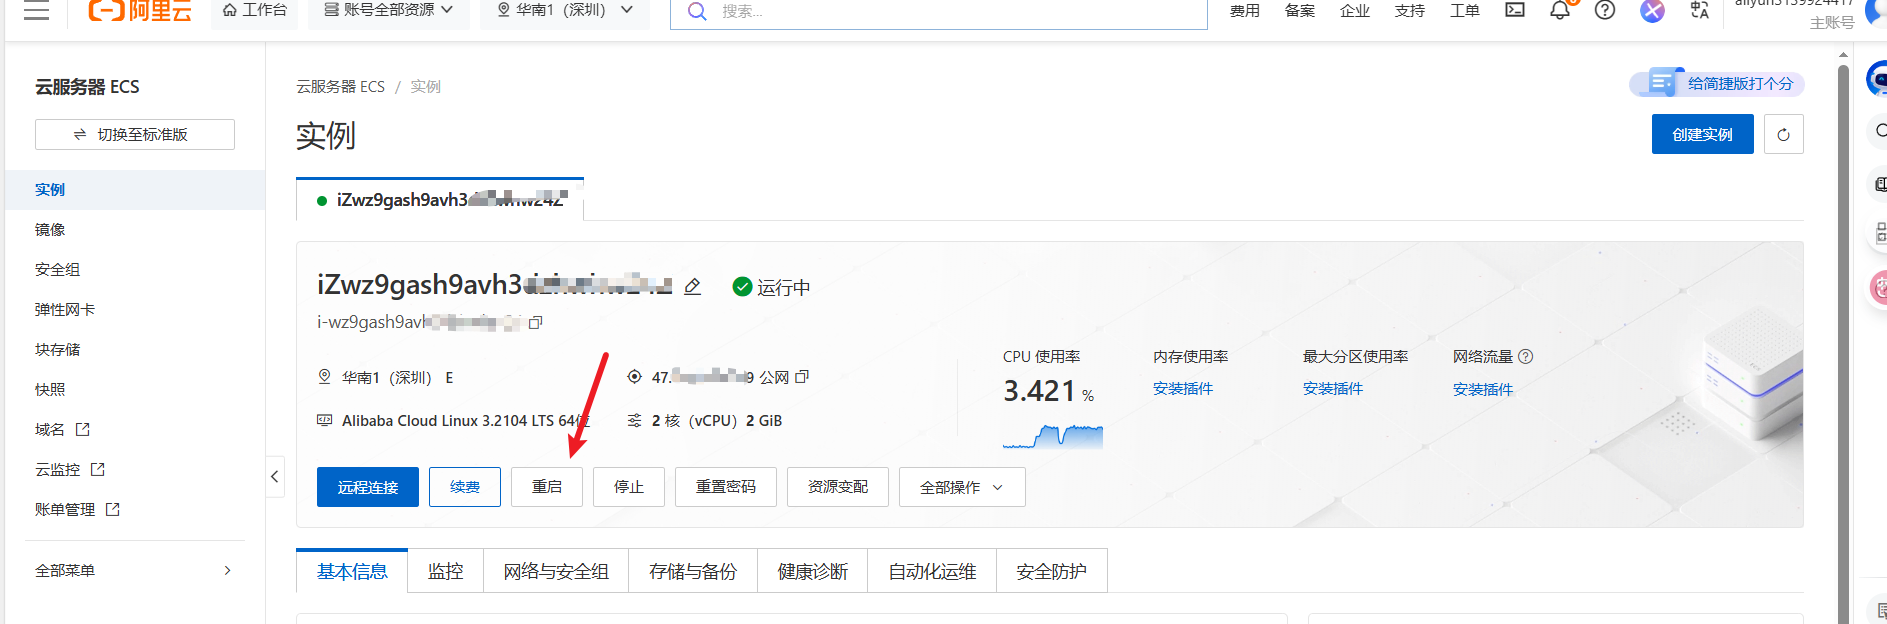Click 安装插件 under 内存使用率
The width and height of the screenshot is (1887, 624).
[x=1183, y=388]
